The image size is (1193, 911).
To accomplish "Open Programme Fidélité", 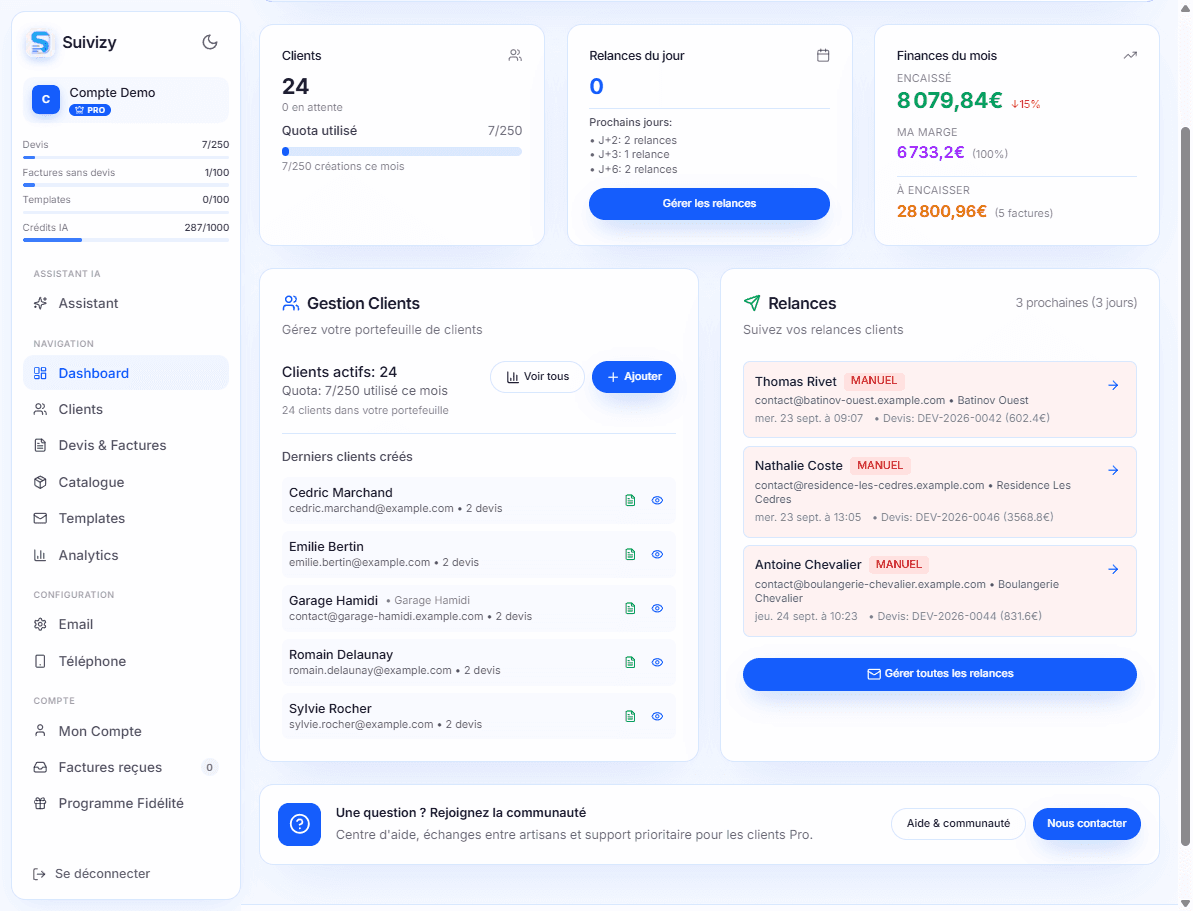I will [x=126, y=803].
